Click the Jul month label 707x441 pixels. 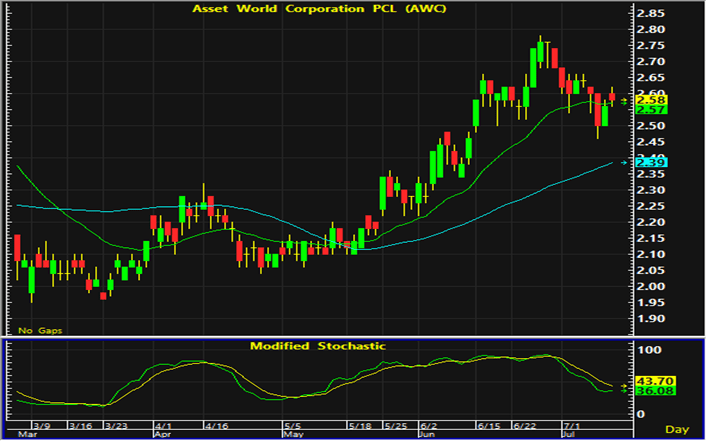(x=569, y=435)
